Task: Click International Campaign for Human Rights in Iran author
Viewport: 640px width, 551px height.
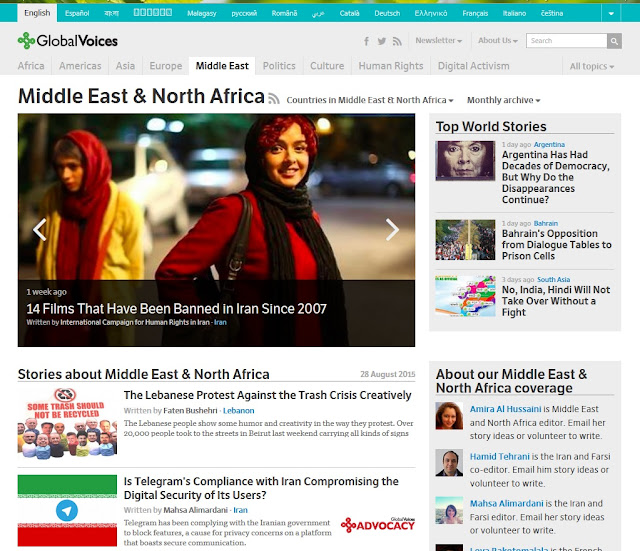Action: pos(135,322)
